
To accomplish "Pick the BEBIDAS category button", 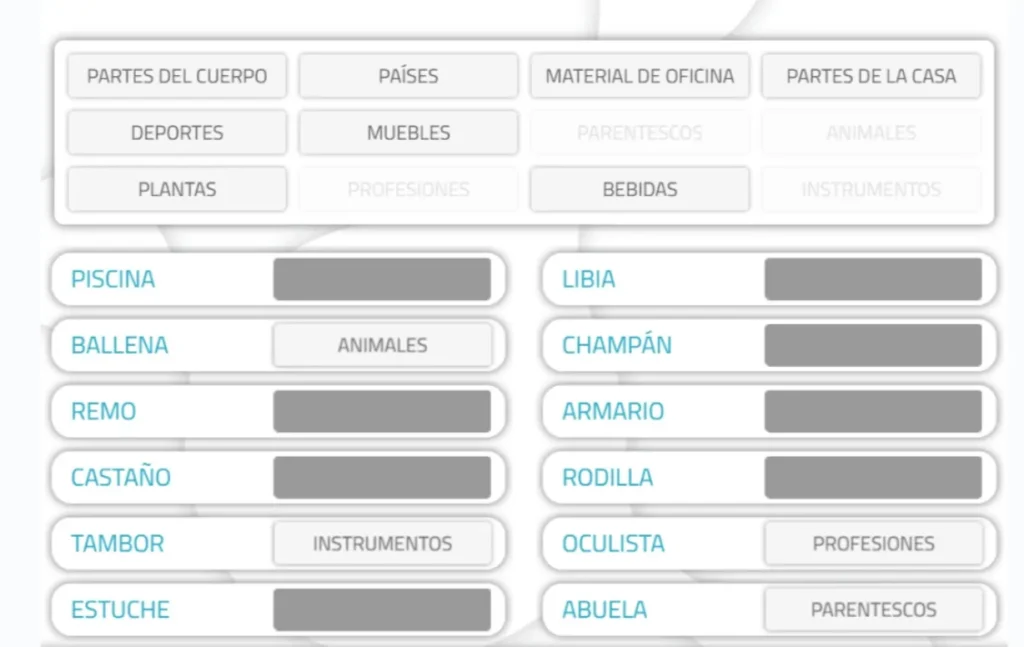I will pyautogui.click(x=639, y=189).
